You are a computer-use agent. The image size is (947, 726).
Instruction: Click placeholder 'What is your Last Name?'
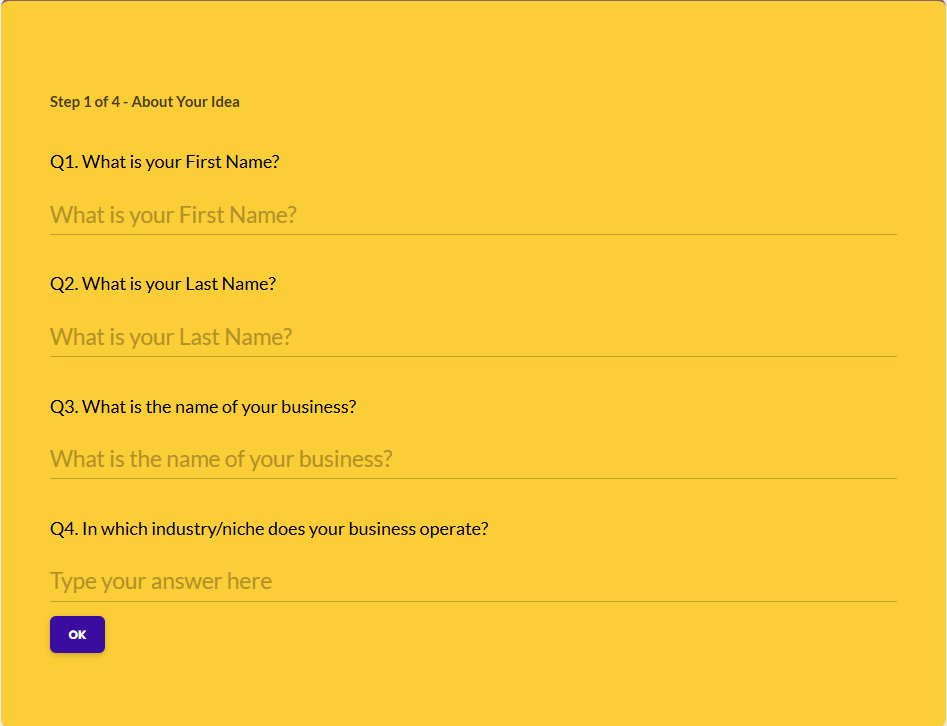171,337
